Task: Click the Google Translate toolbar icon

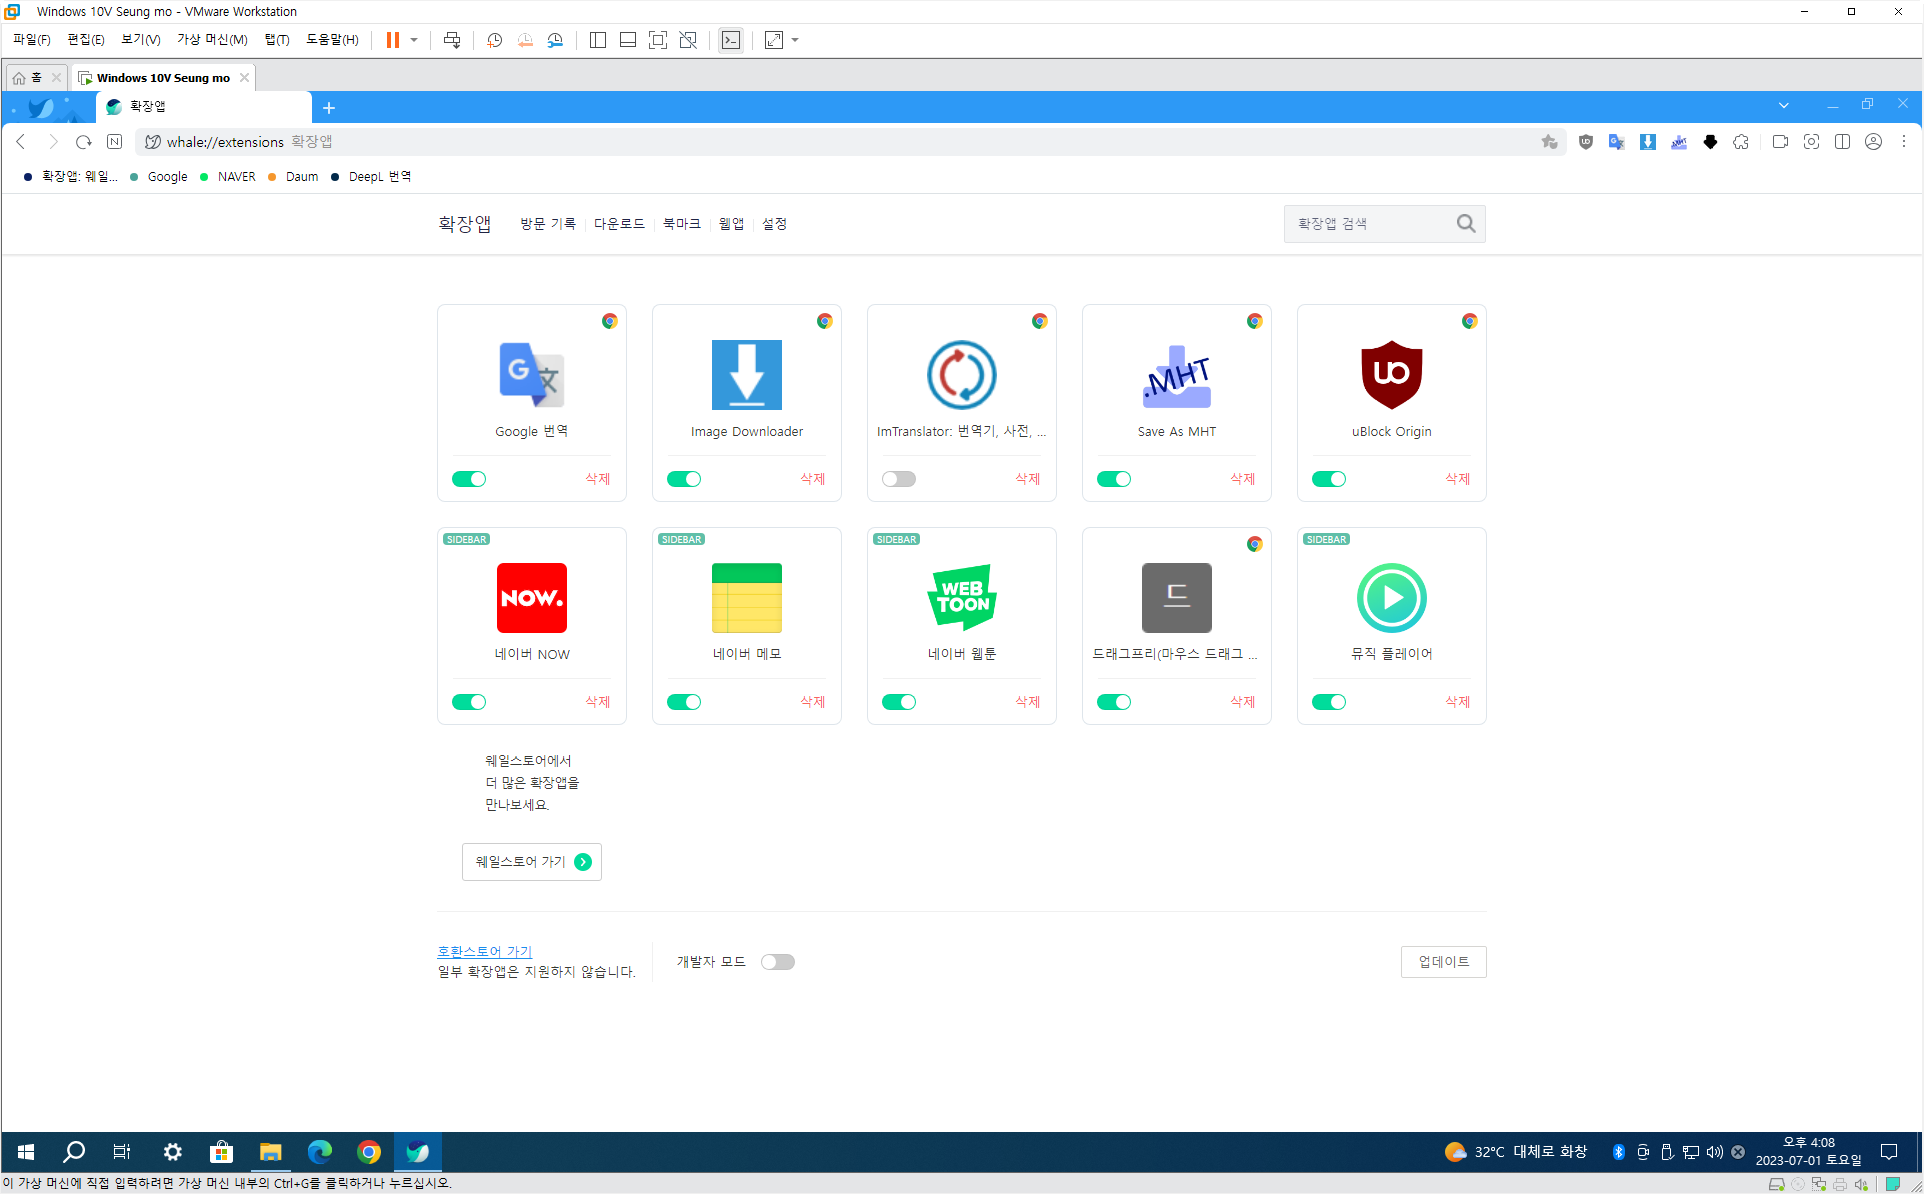Action: 1616,142
